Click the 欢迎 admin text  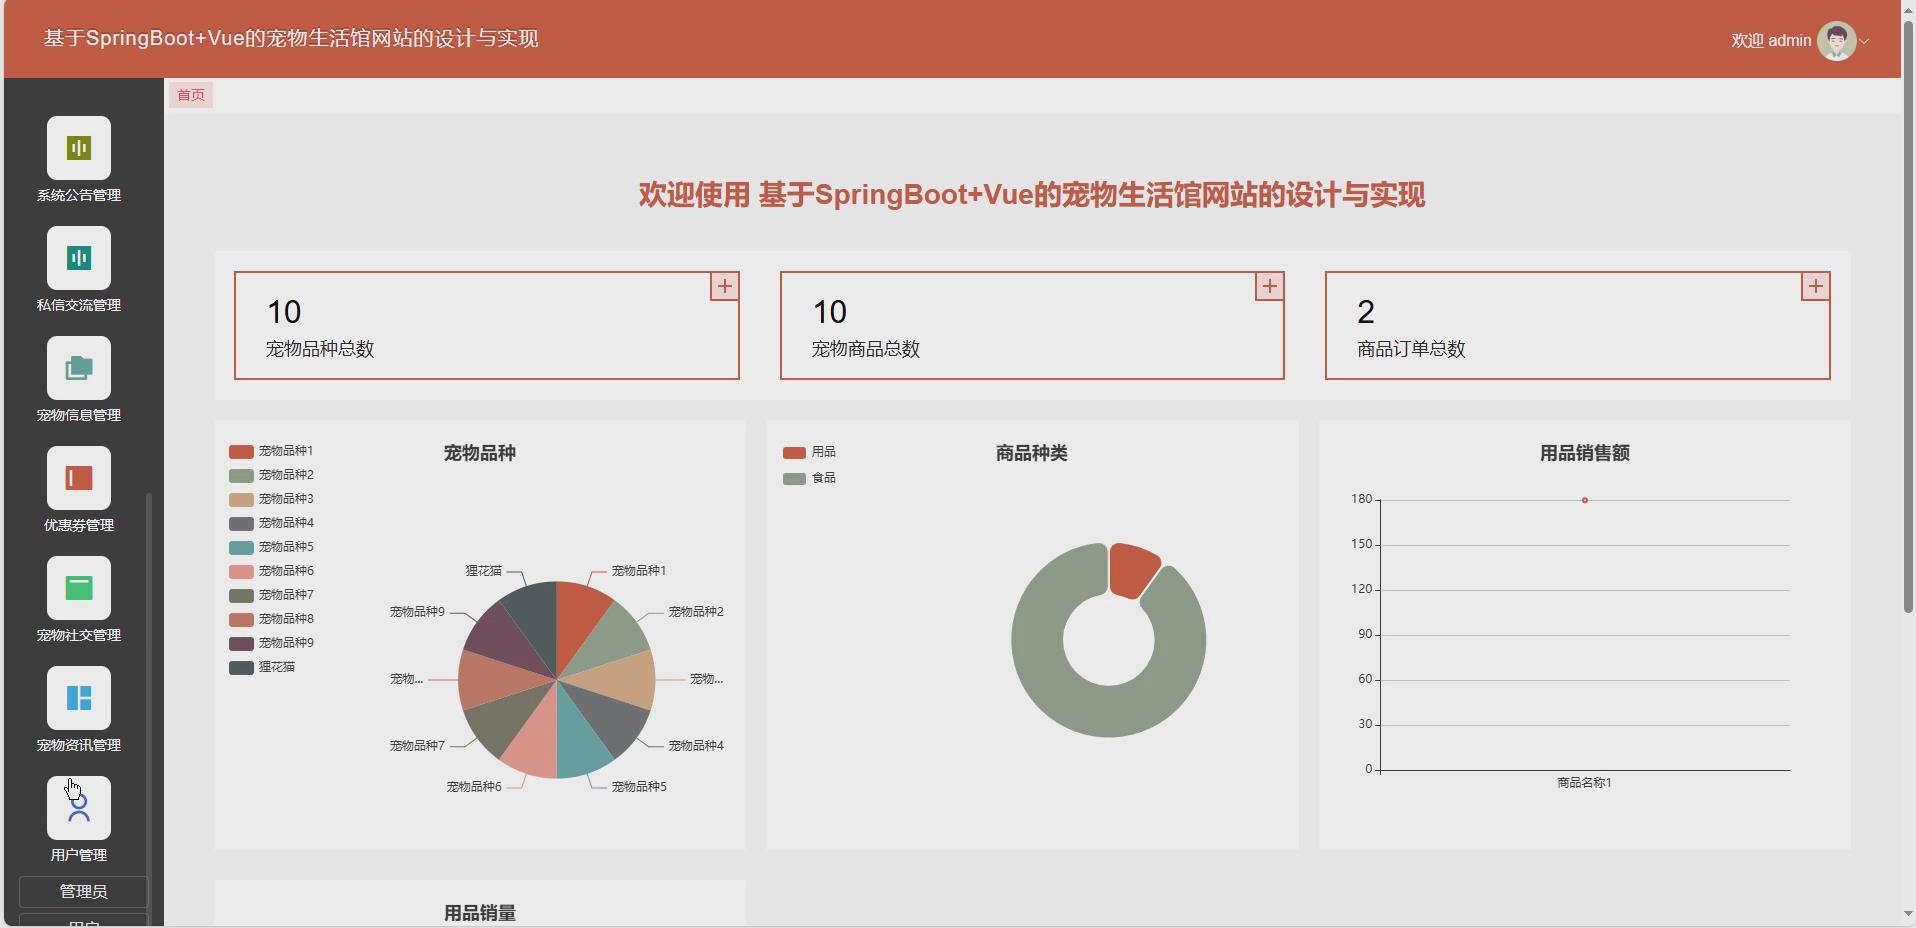[1771, 41]
